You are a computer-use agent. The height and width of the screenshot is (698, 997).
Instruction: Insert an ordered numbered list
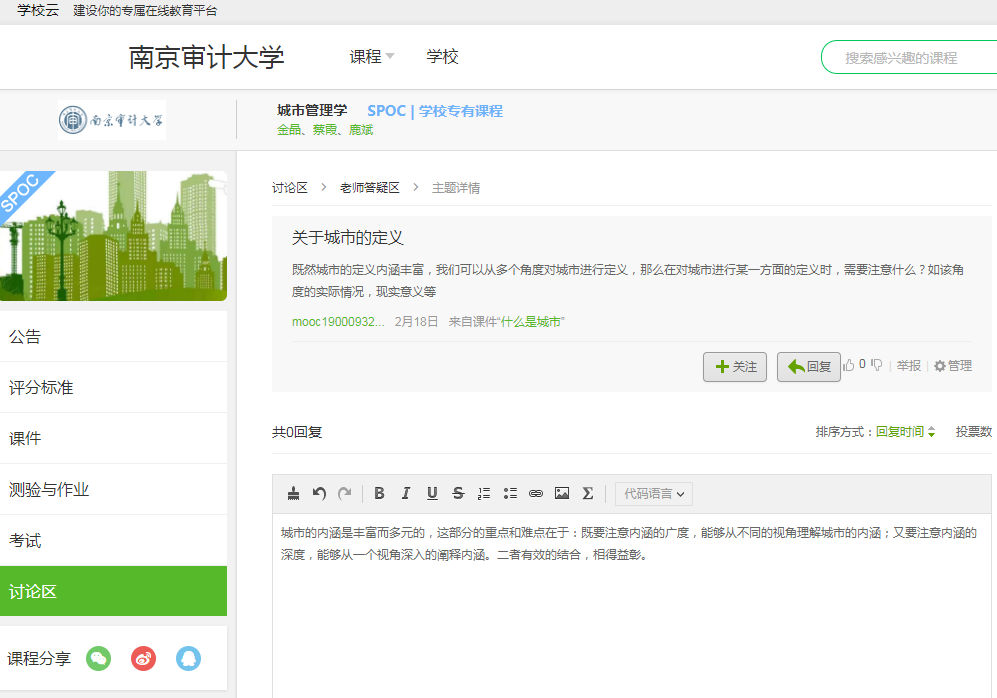pos(484,493)
